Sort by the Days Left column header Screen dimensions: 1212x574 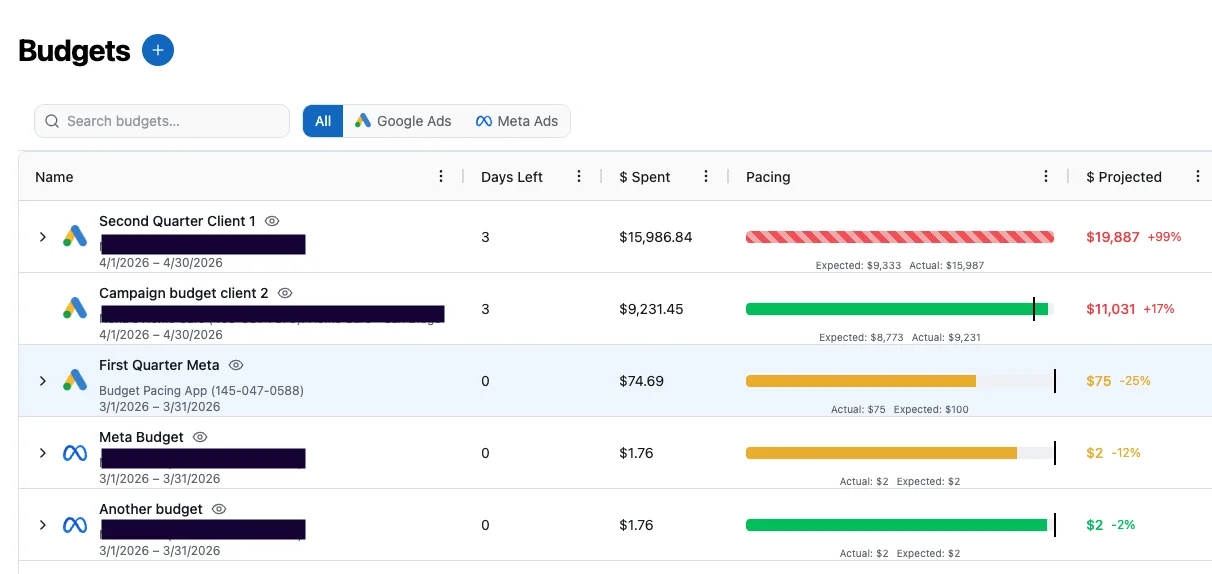[512, 177]
